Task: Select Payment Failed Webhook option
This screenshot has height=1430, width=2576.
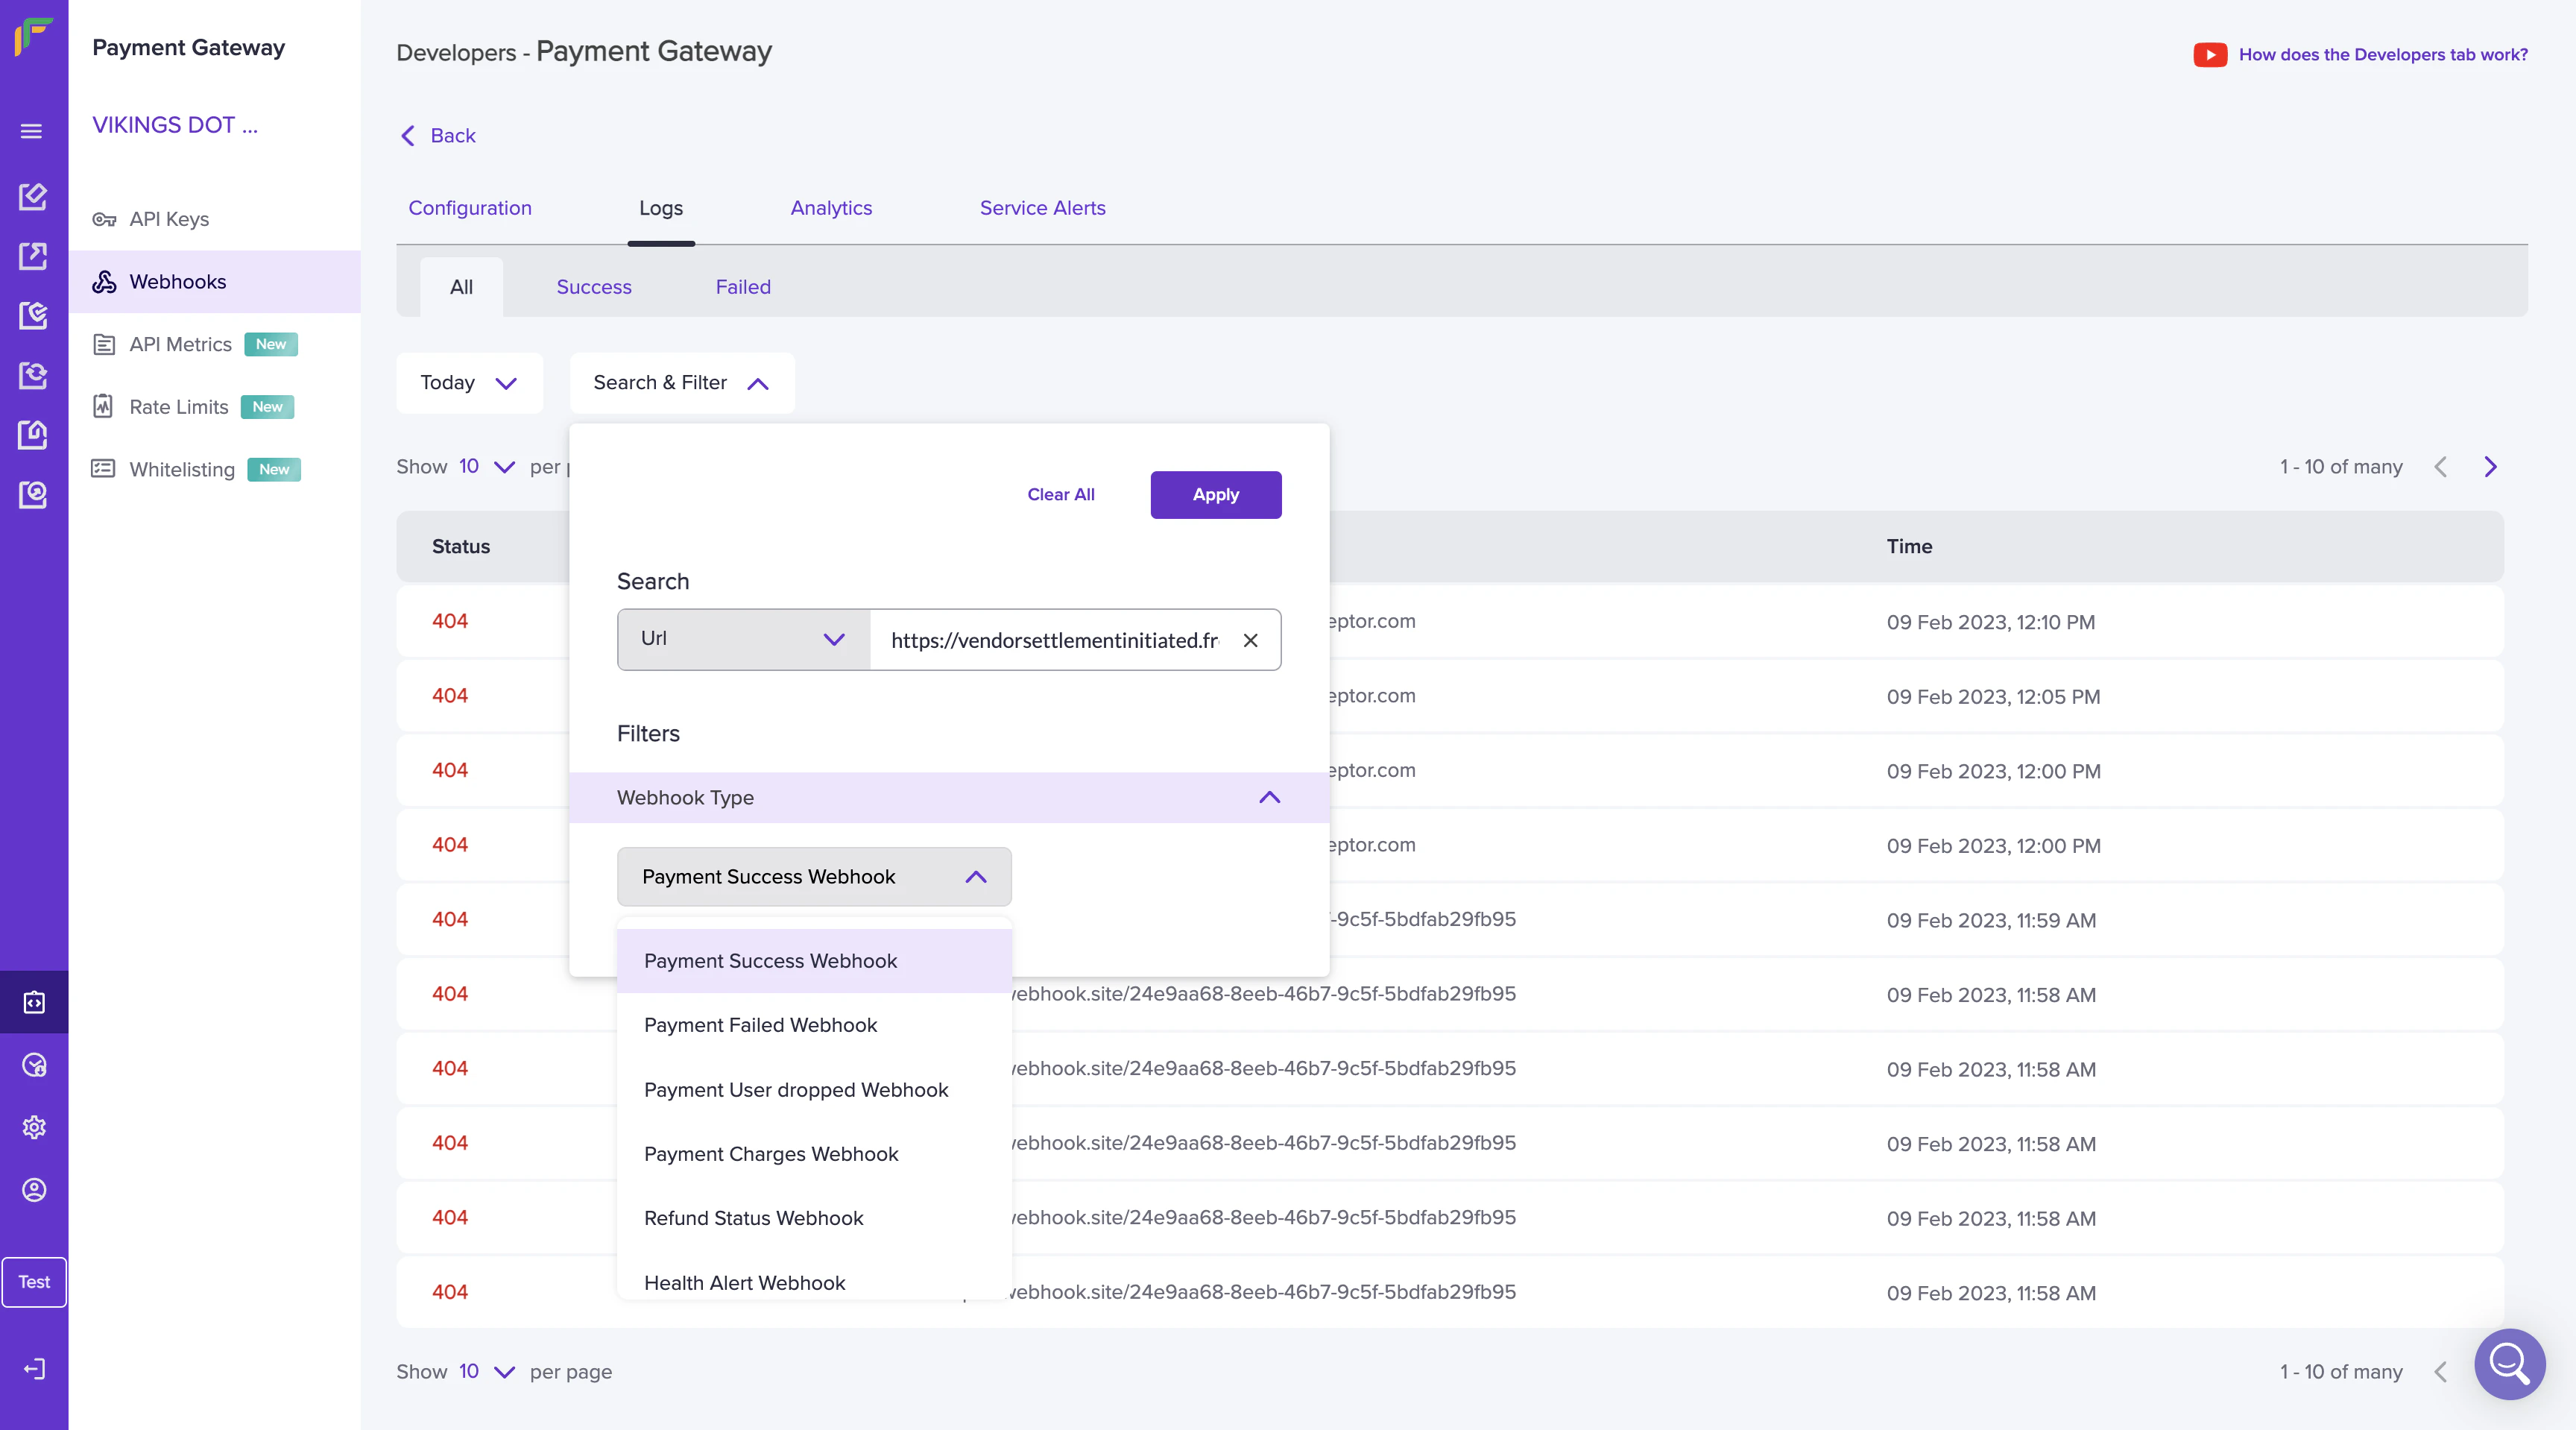Action: (x=760, y=1025)
